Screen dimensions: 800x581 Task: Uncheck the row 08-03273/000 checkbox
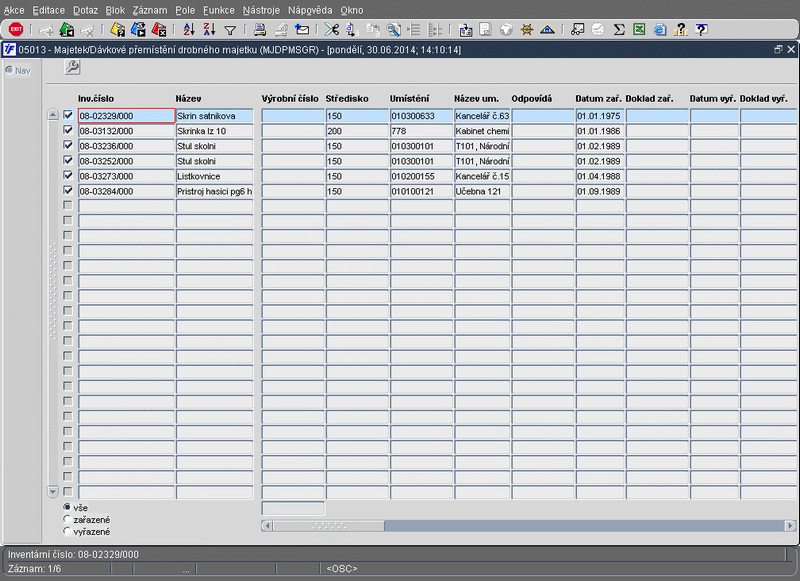click(x=68, y=175)
